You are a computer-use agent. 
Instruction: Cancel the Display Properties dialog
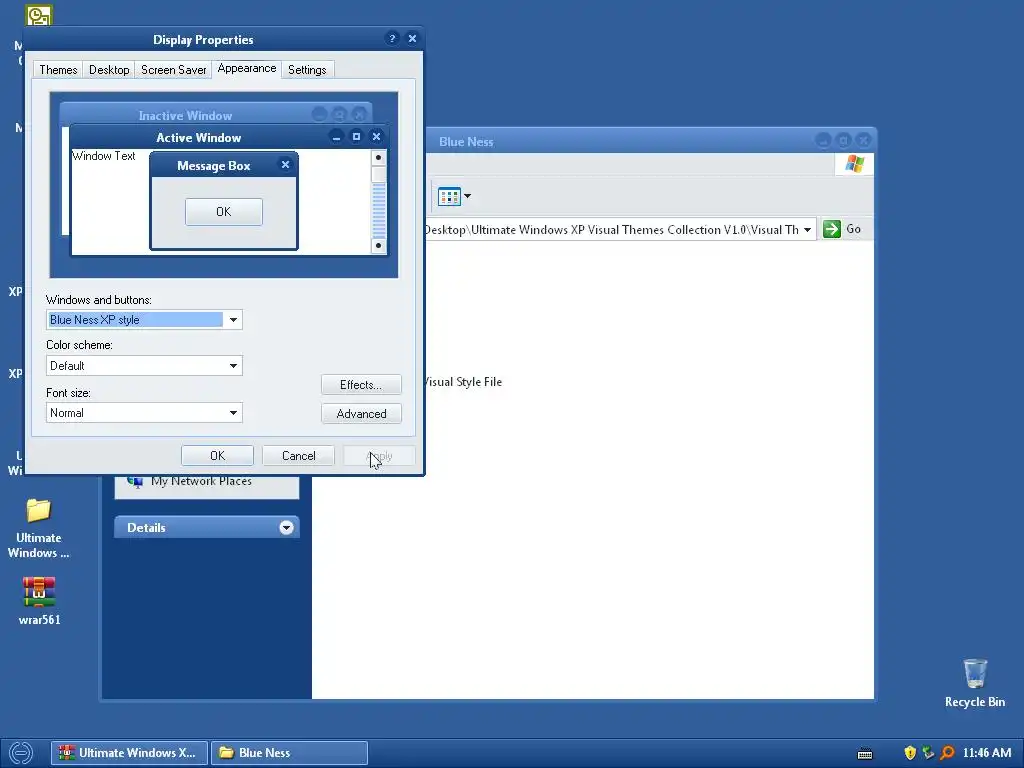(x=298, y=456)
